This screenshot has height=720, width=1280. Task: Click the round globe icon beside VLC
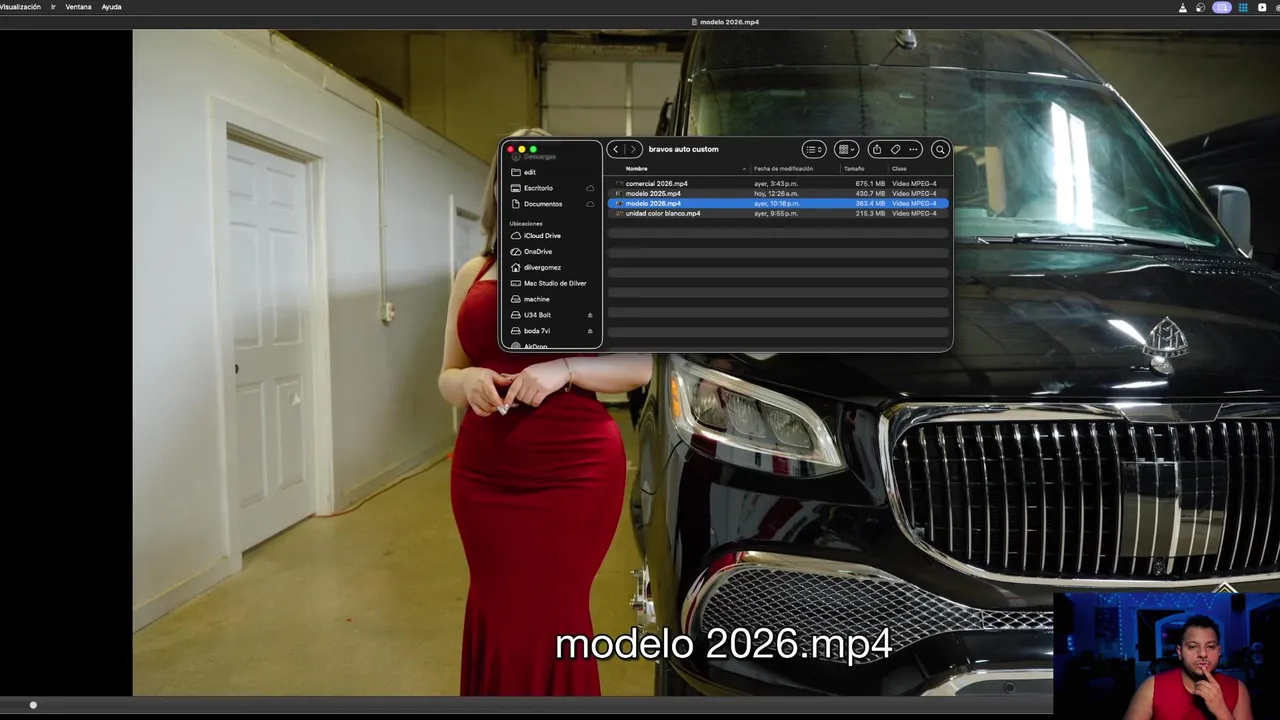(x=1201, y=7)
